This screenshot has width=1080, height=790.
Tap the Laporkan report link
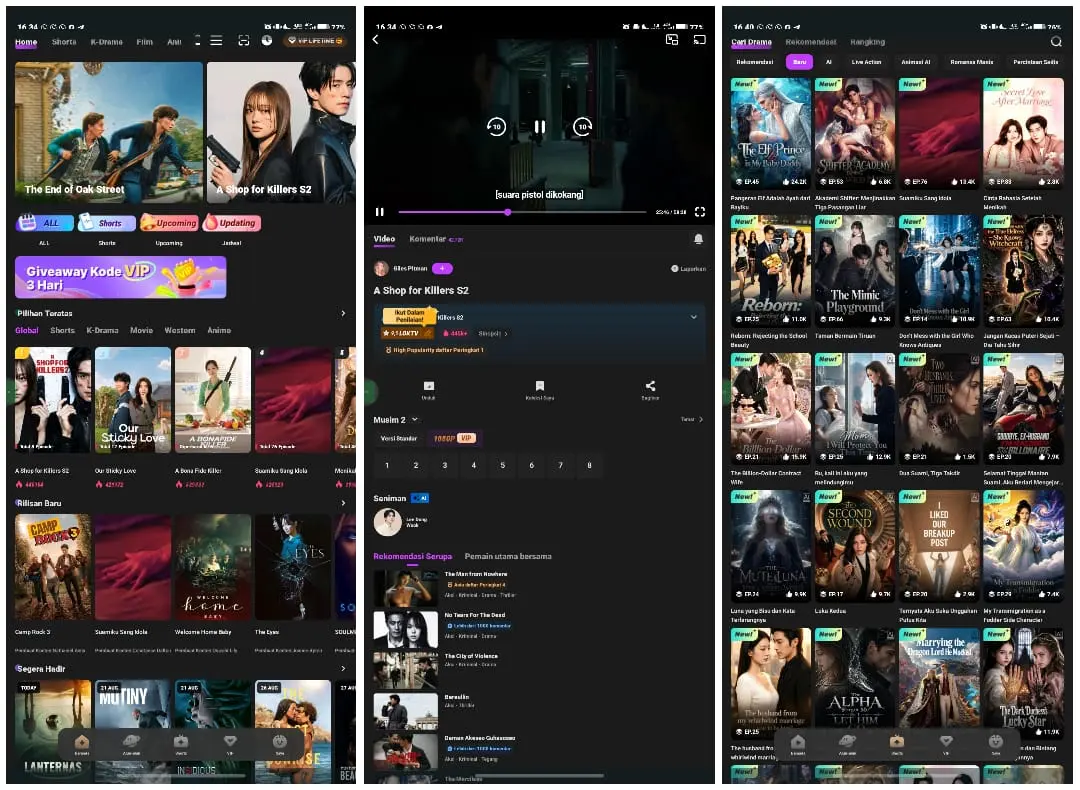[689, 269]
